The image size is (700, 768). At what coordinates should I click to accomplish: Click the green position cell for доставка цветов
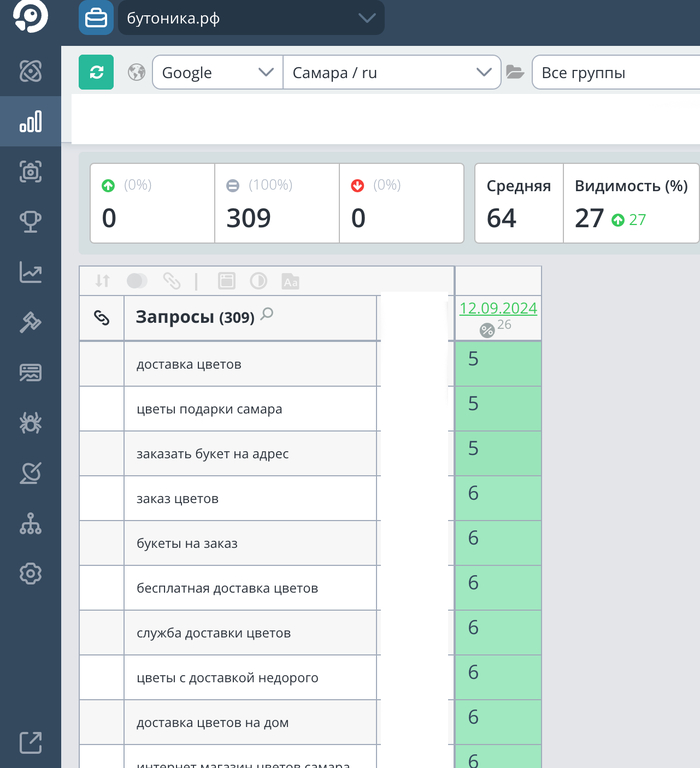point(498,363)
